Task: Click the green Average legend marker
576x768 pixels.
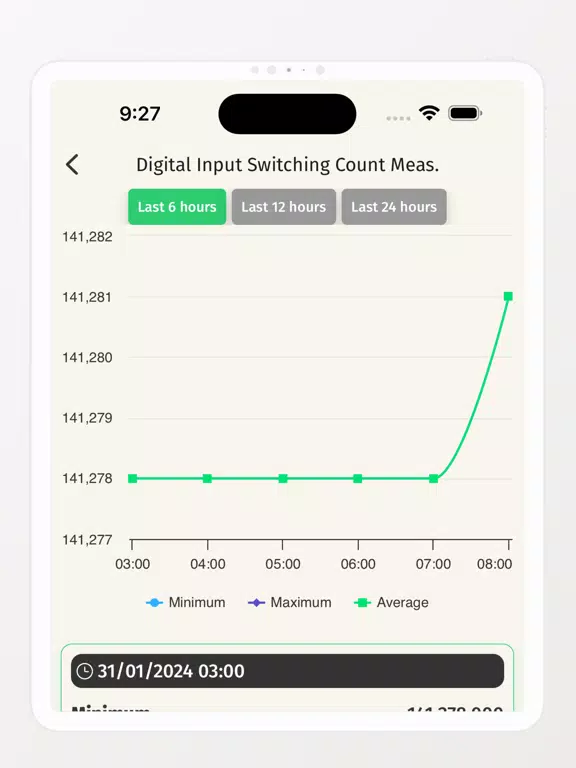Action: [x=362, y=603]
